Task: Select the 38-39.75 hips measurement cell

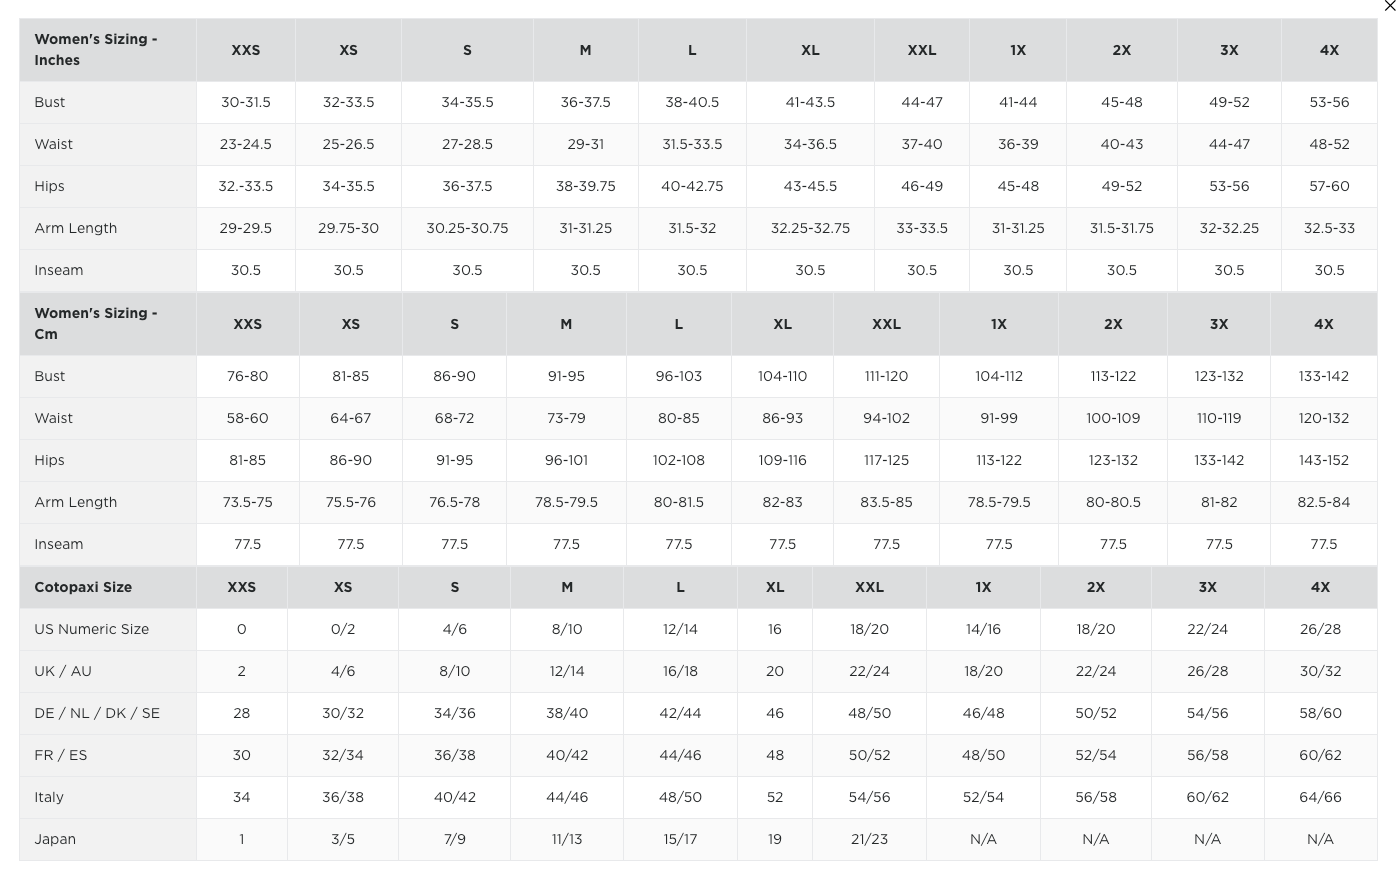Action: click(585, 186)
